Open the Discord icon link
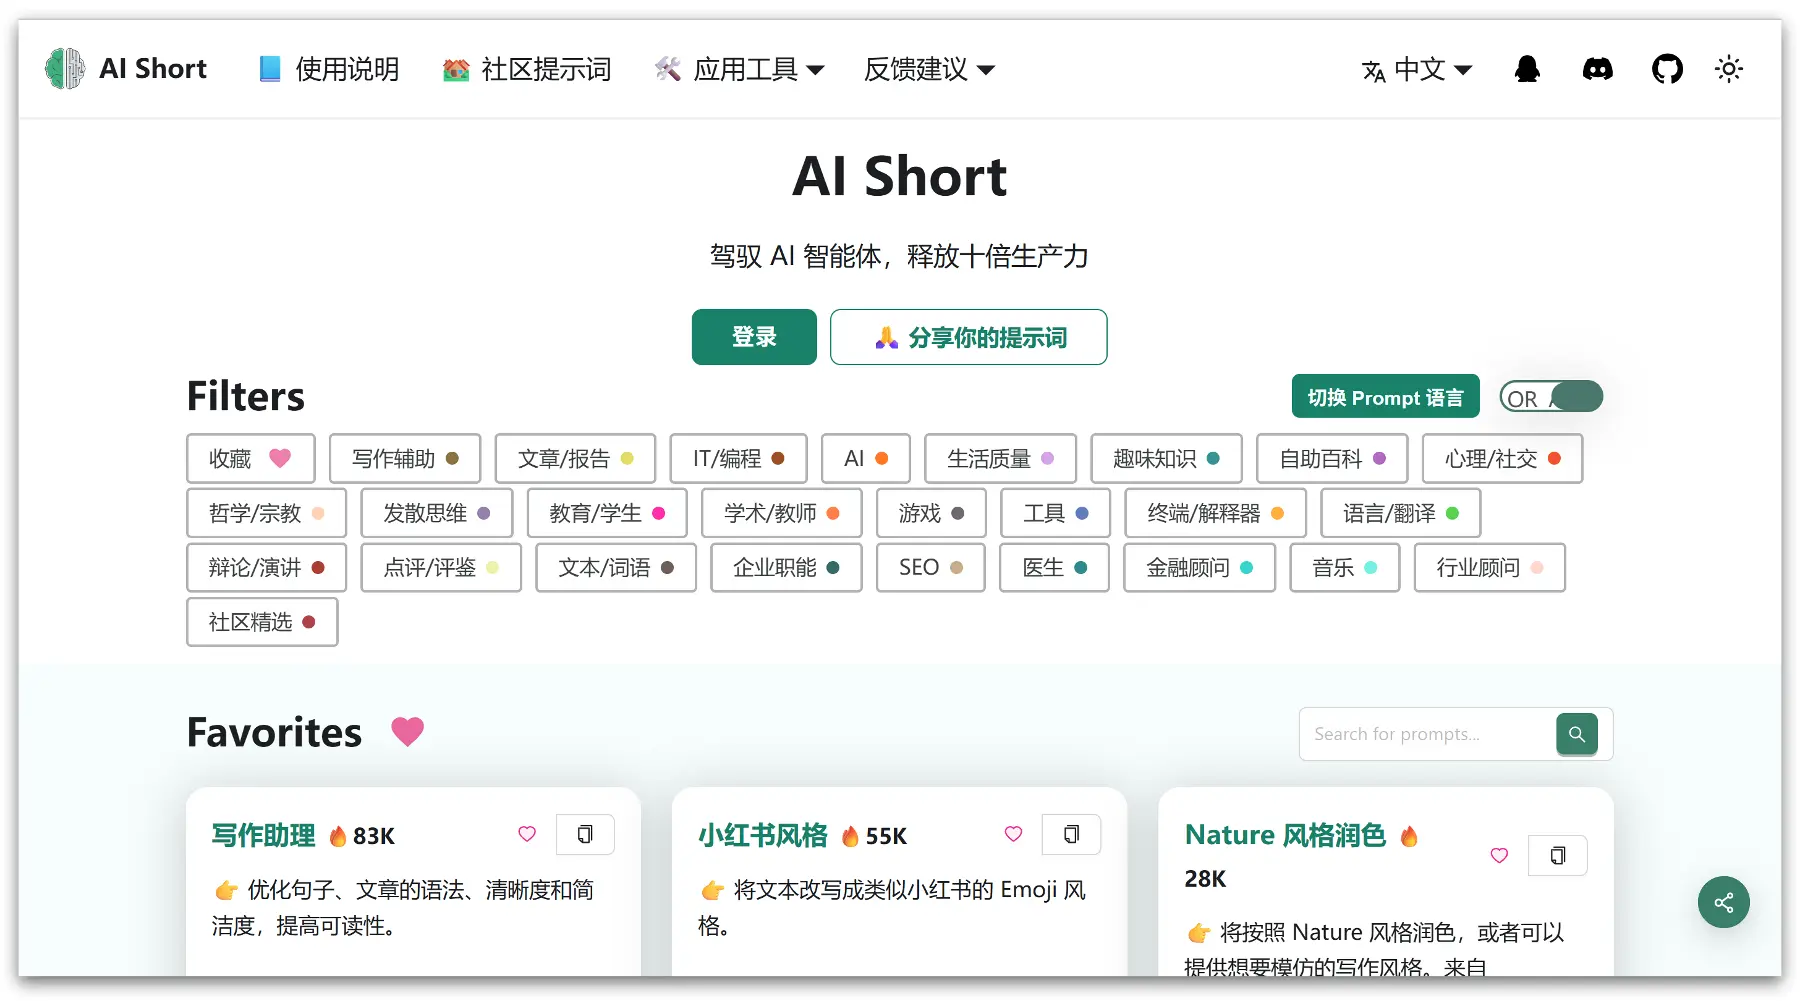 (1597, 69)
